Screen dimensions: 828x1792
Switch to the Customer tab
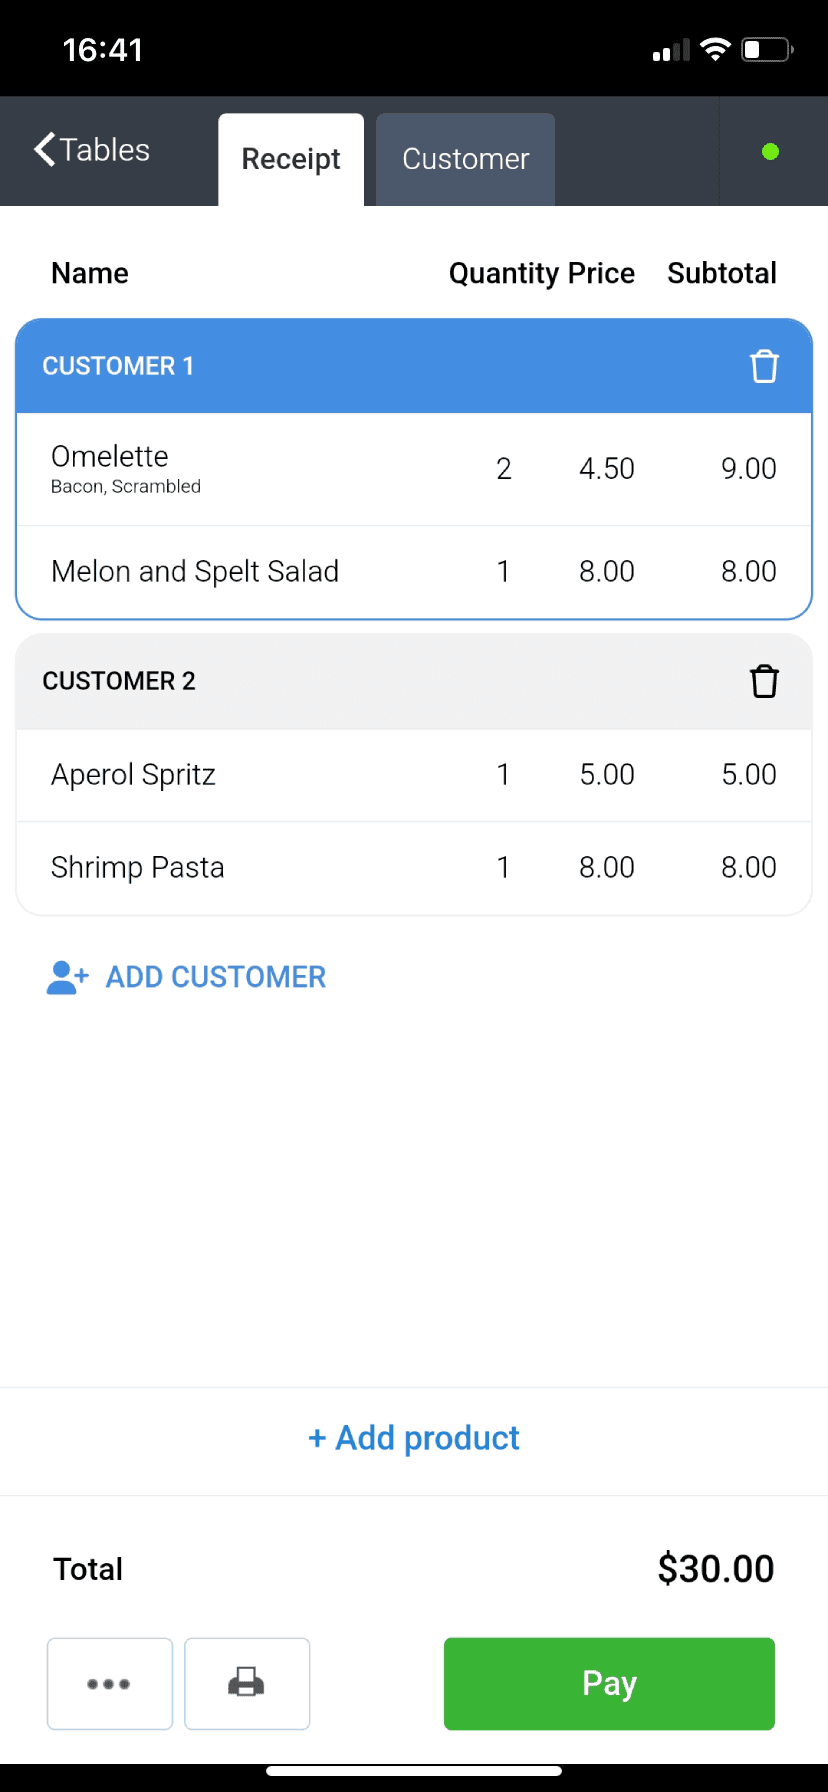(x=465, y=159)
